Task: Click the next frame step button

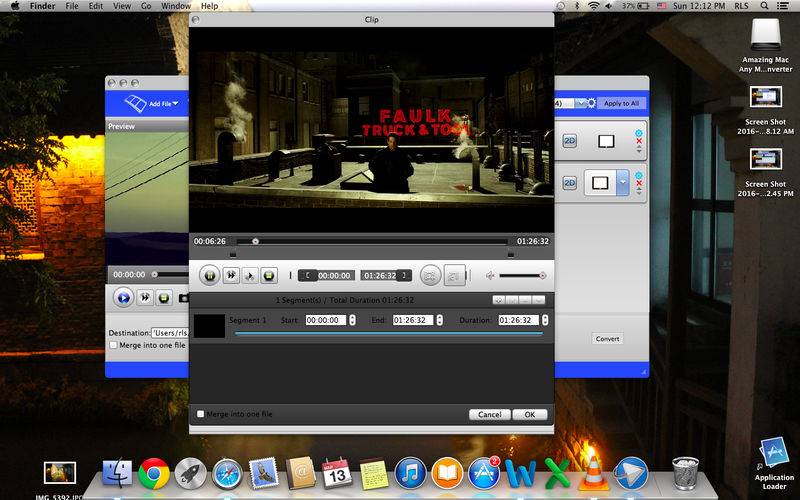Action: tap(250, 276)
